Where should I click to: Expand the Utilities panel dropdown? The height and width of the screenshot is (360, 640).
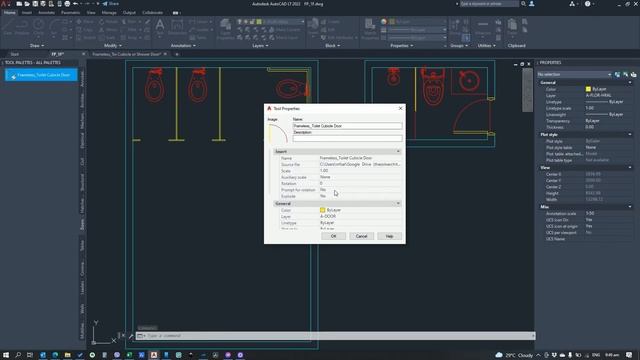click(486, 46)
